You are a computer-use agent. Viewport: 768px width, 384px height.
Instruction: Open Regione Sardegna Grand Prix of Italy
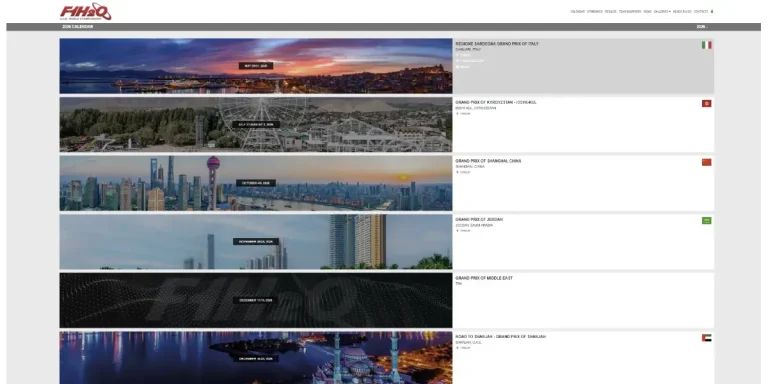497,44
